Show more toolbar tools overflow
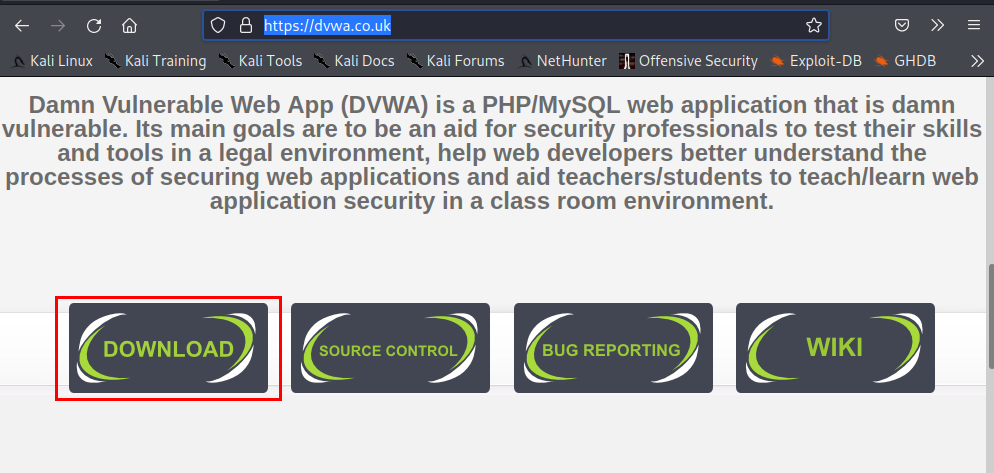The image size is (994, 473). pyautogui.click(x=937, y=25)
